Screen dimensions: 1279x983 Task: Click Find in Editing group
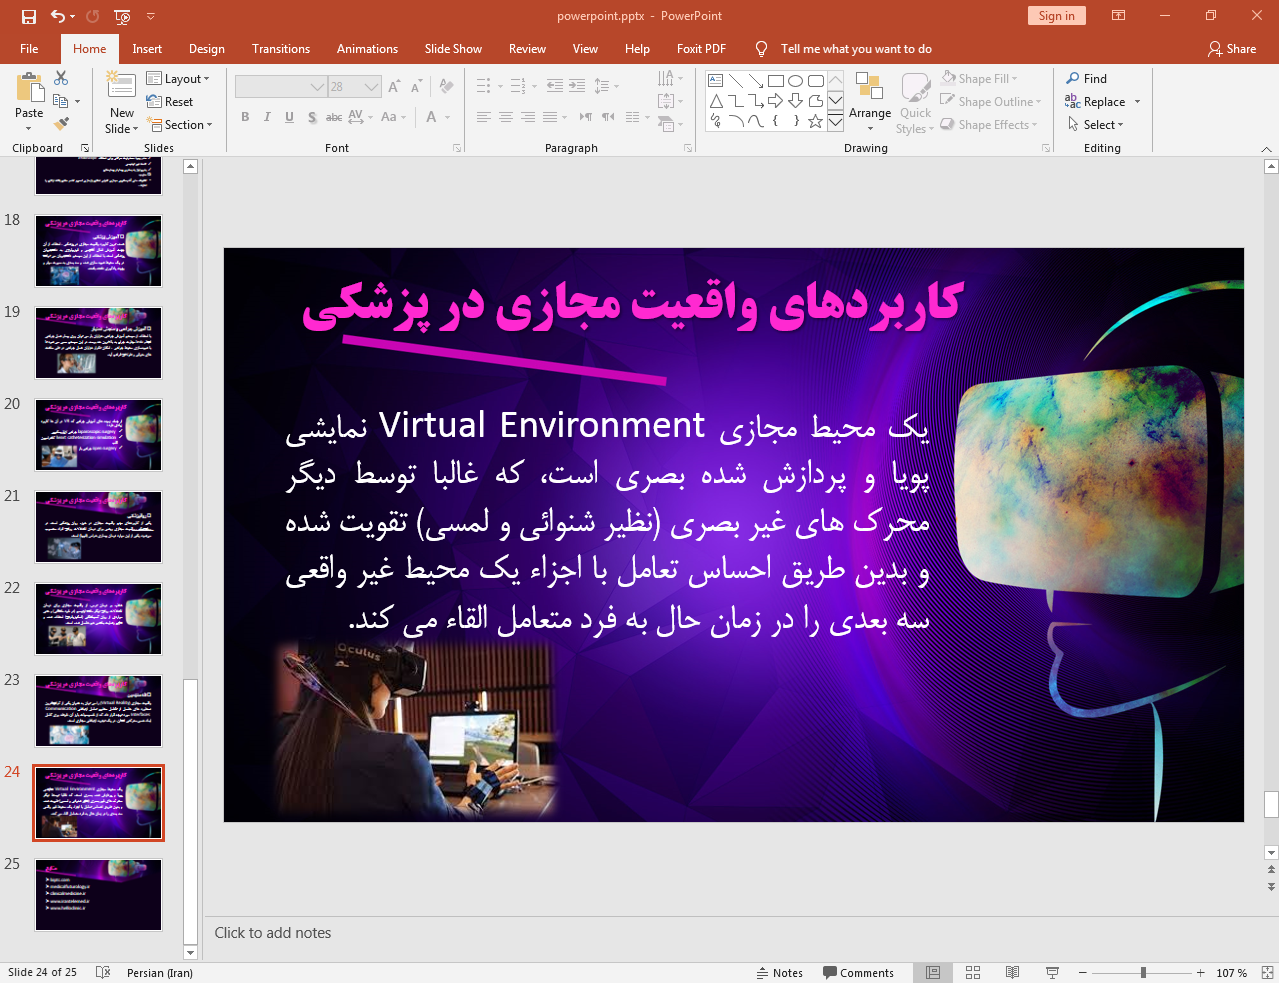coord(1087,79)
